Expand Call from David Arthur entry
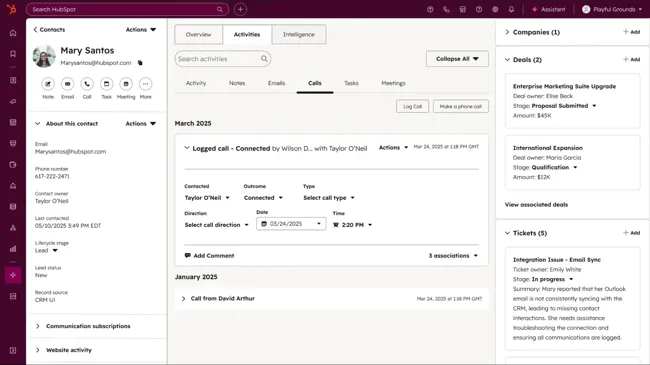Viewport: 650px width, 365px height. (x=183, y=299)
